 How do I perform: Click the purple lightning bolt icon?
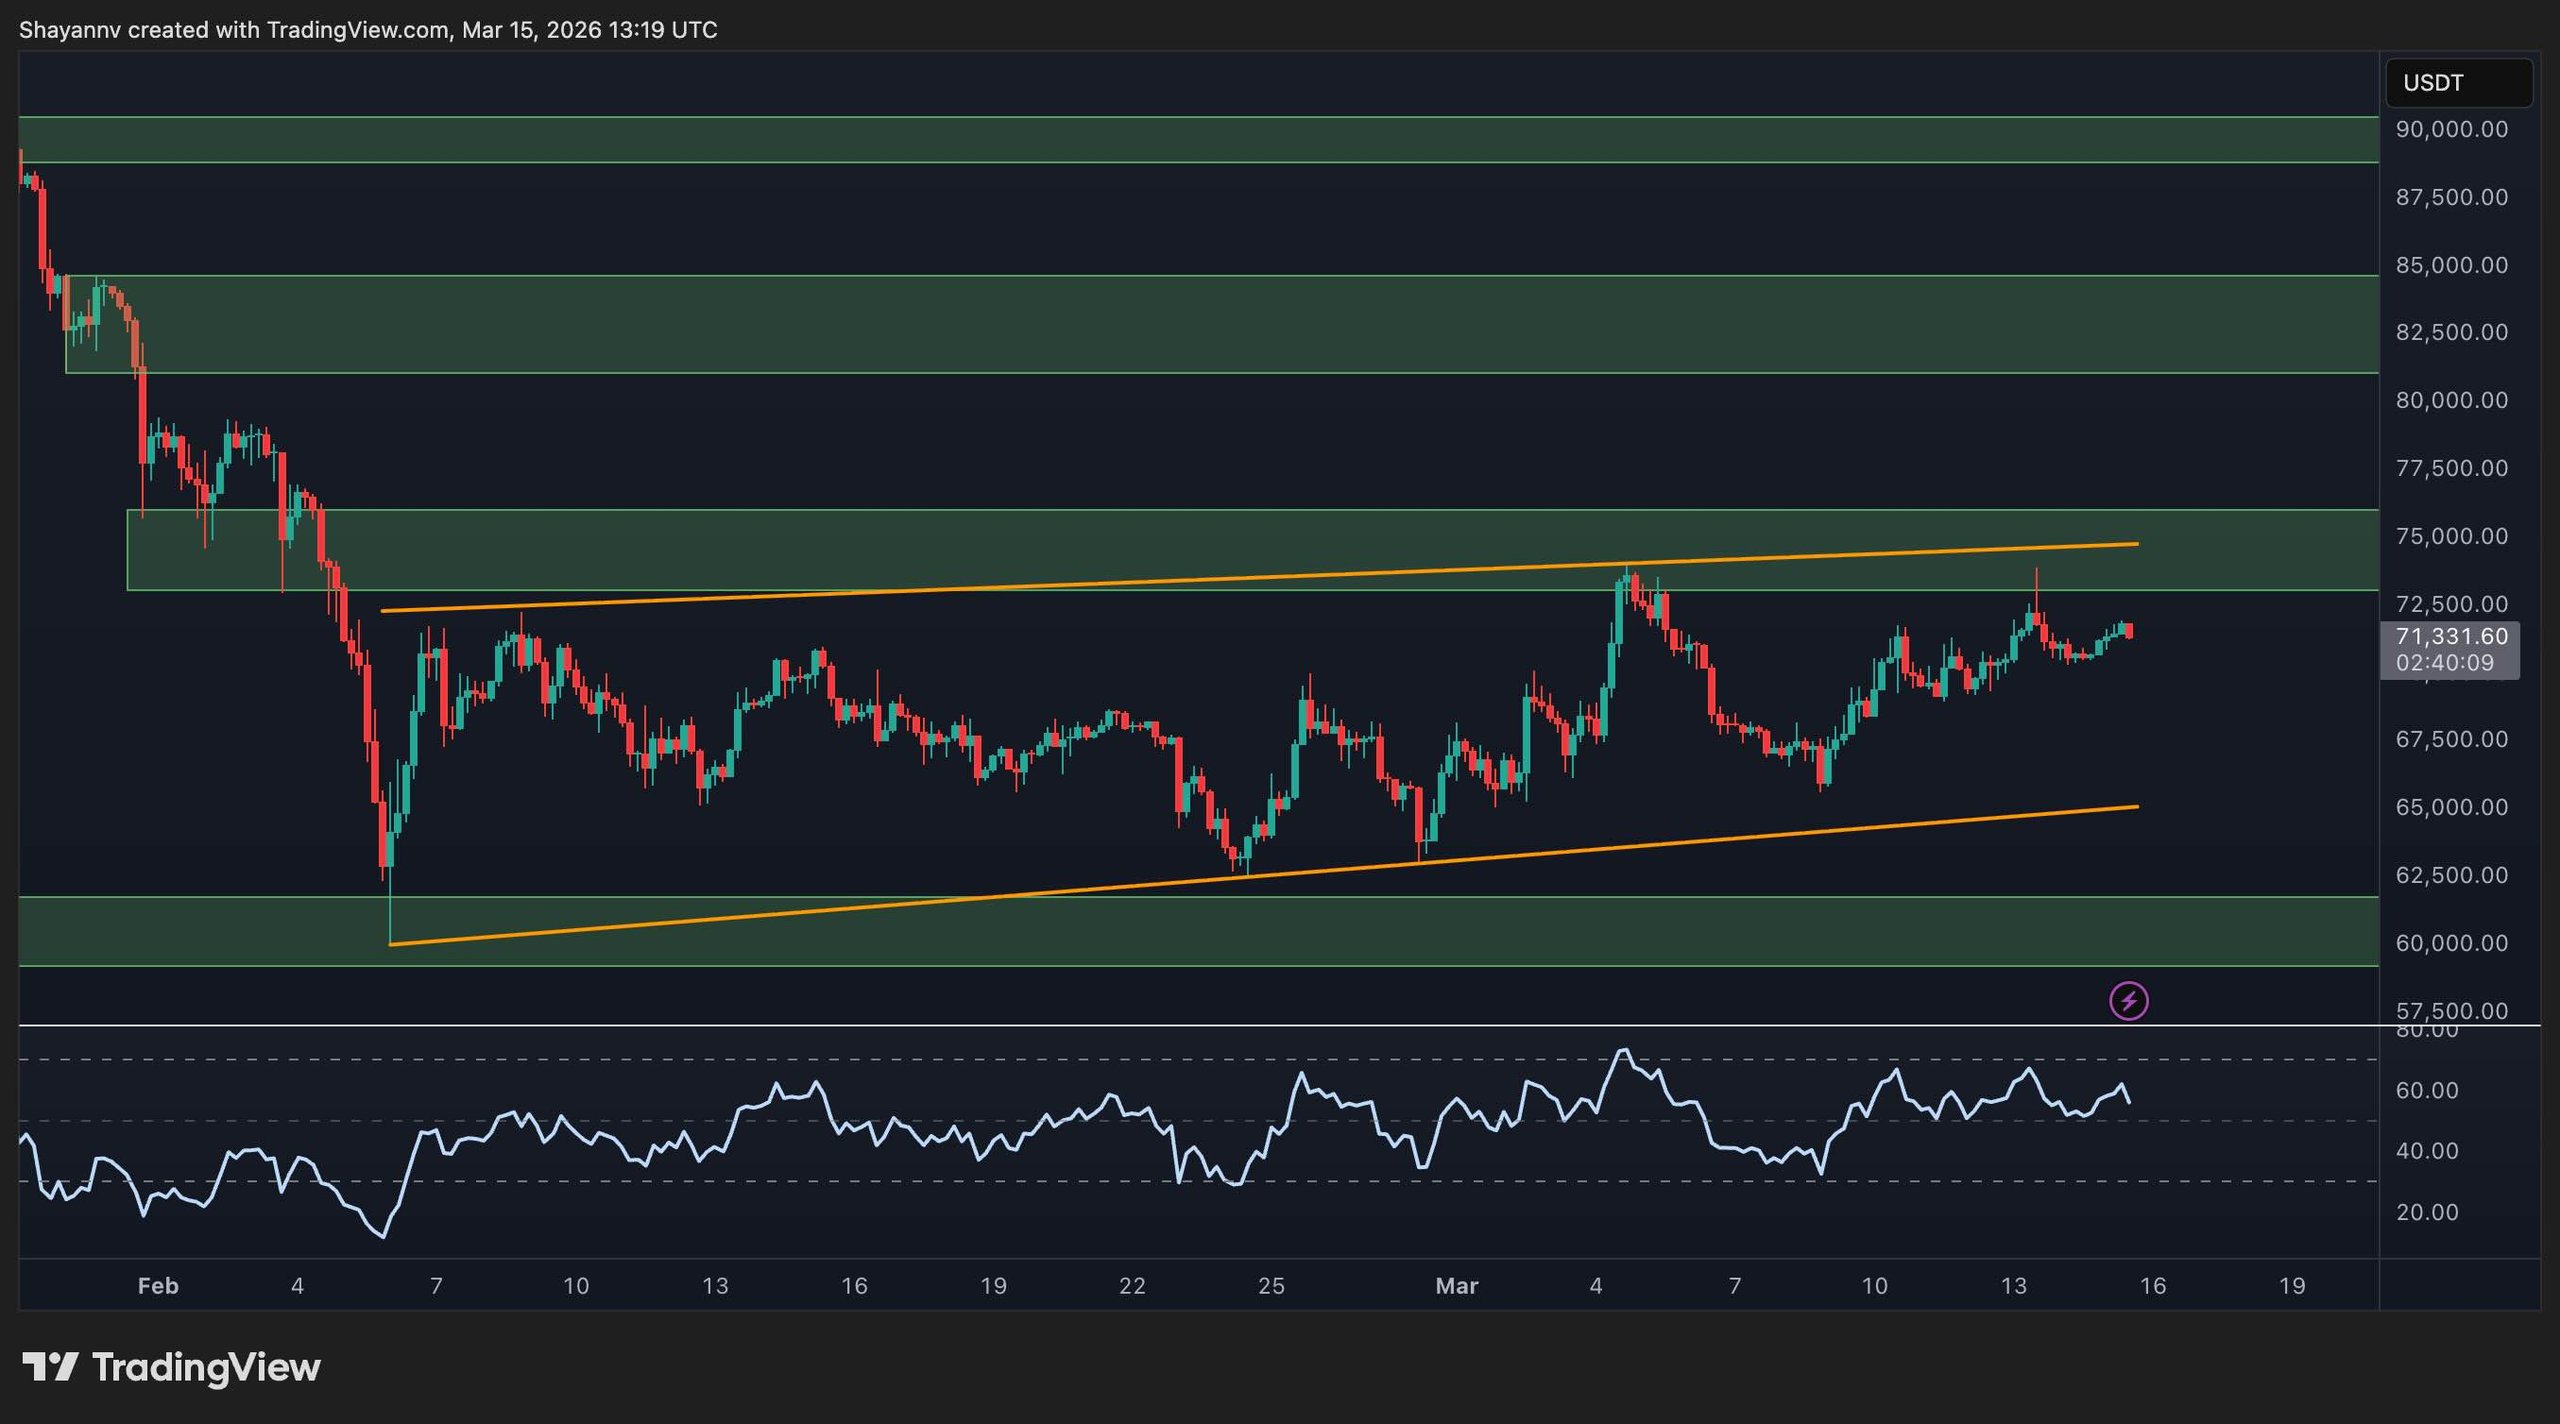pyautogui.click(x=2128, y=1000)
